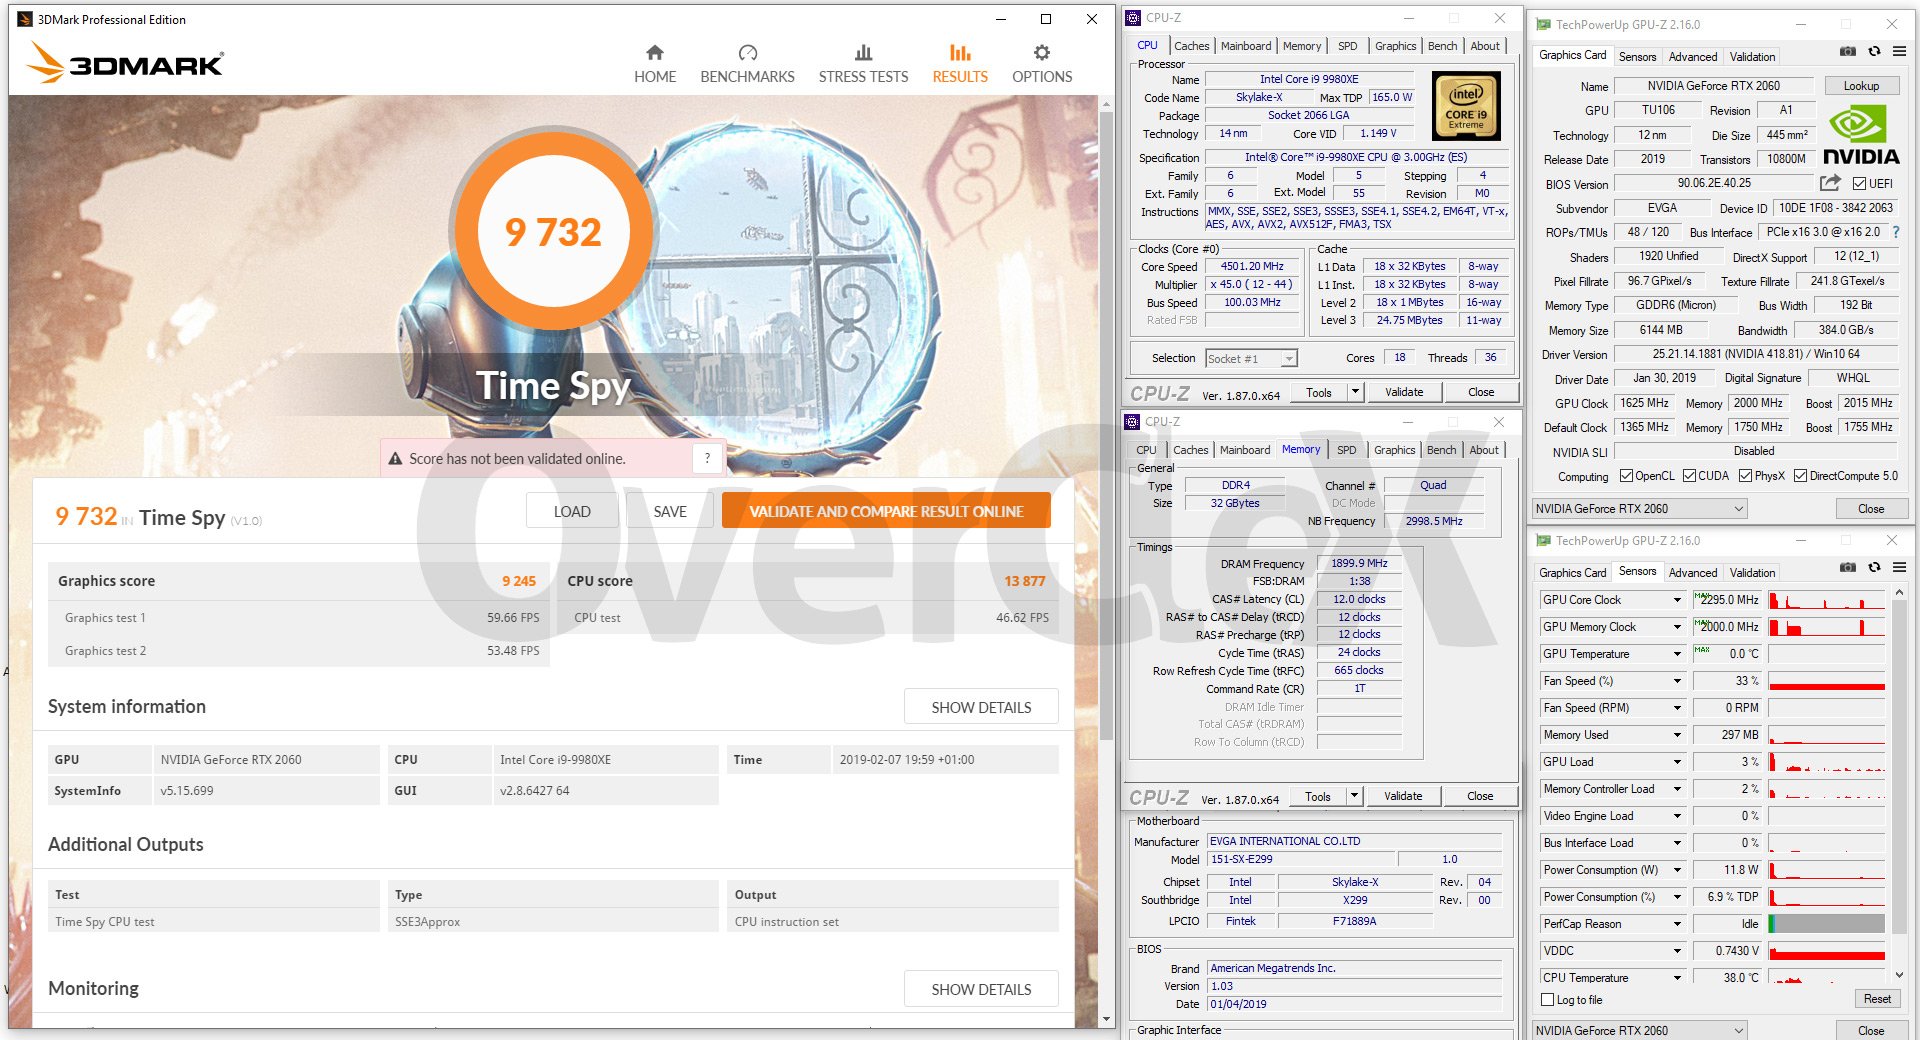1920x1040 pixels.
Task: Open Fan Speed (%) sensor dropdown
Action: [1677, 681]
